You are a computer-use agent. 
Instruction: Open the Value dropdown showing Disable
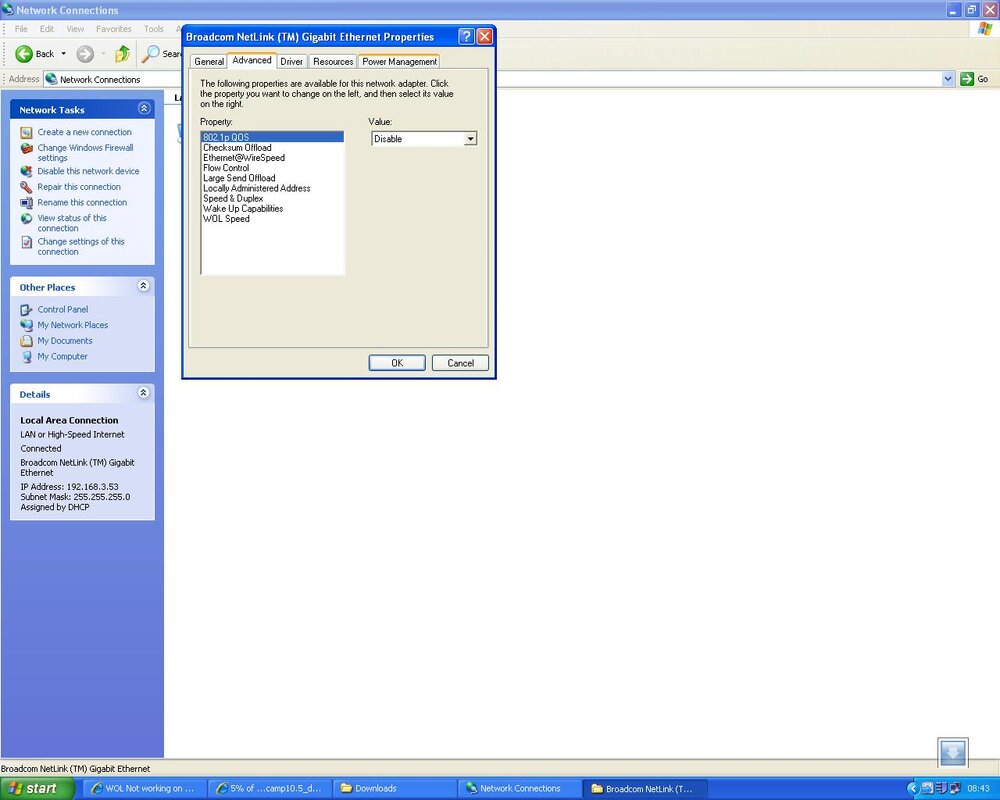(x=470, y=138)
